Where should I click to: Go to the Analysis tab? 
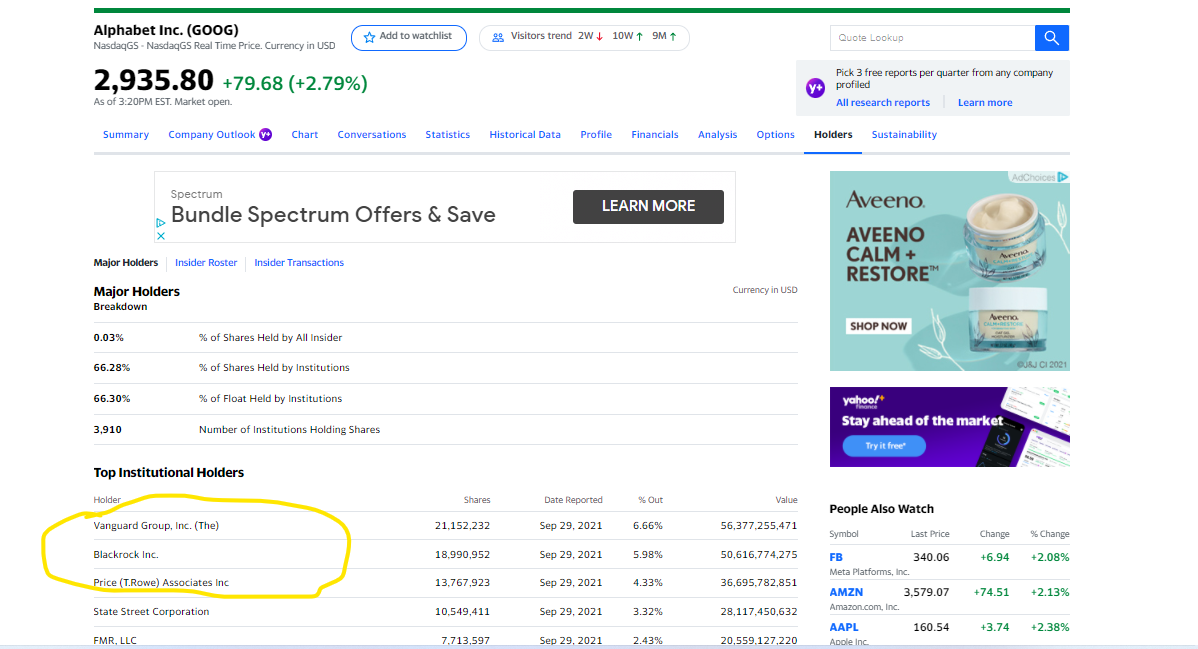717,135
